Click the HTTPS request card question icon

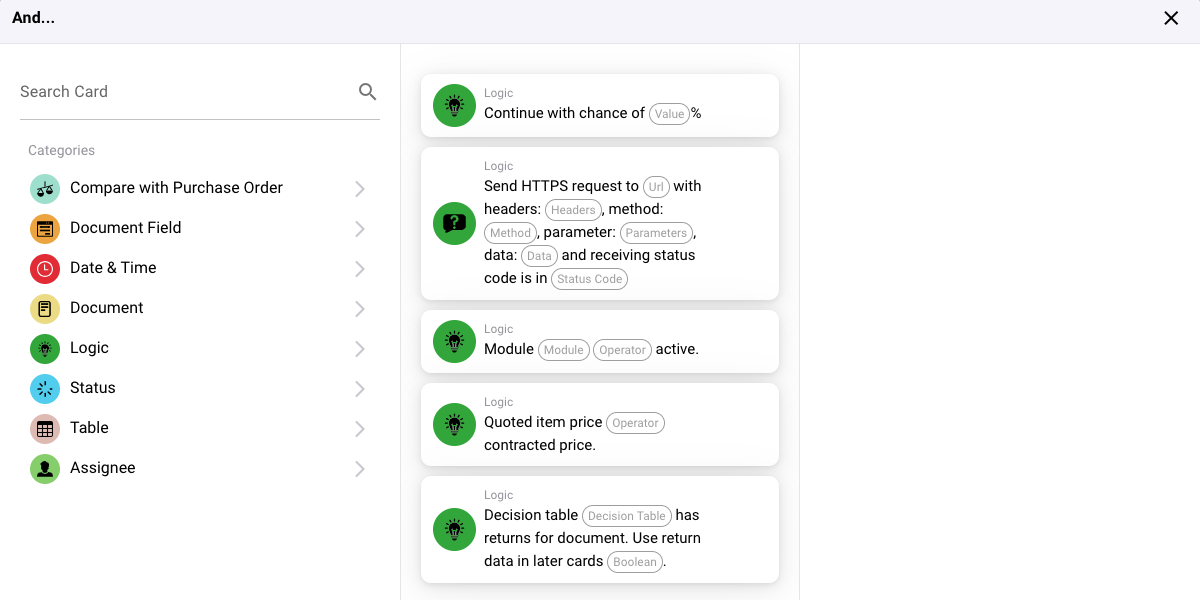454,223
